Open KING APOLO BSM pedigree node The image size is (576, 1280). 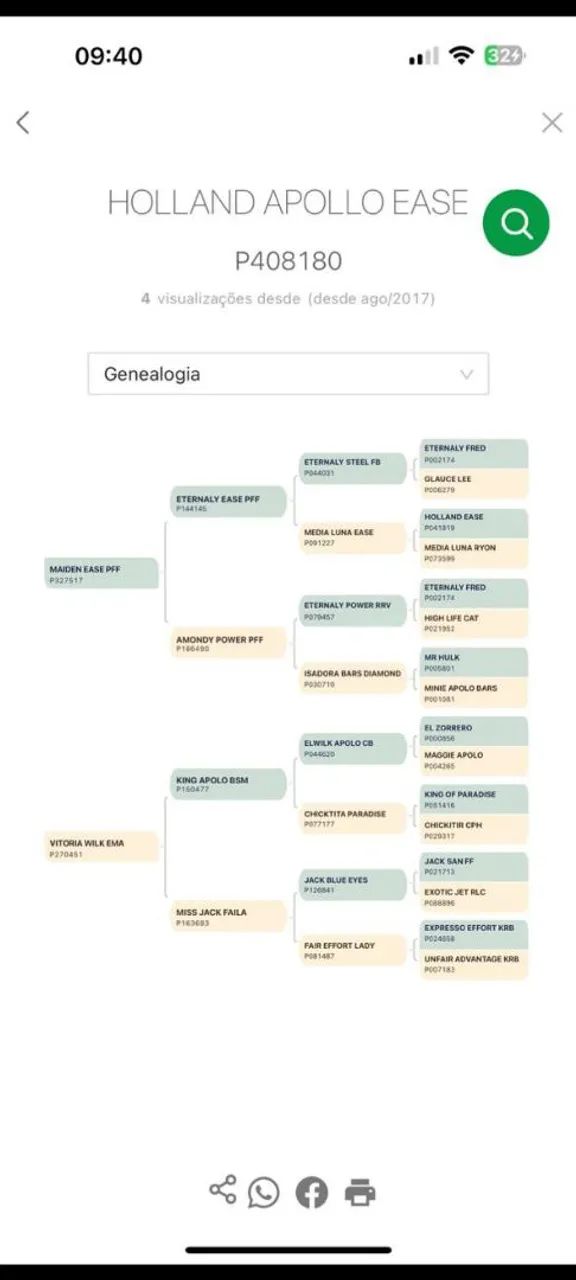tap(229, 784)
